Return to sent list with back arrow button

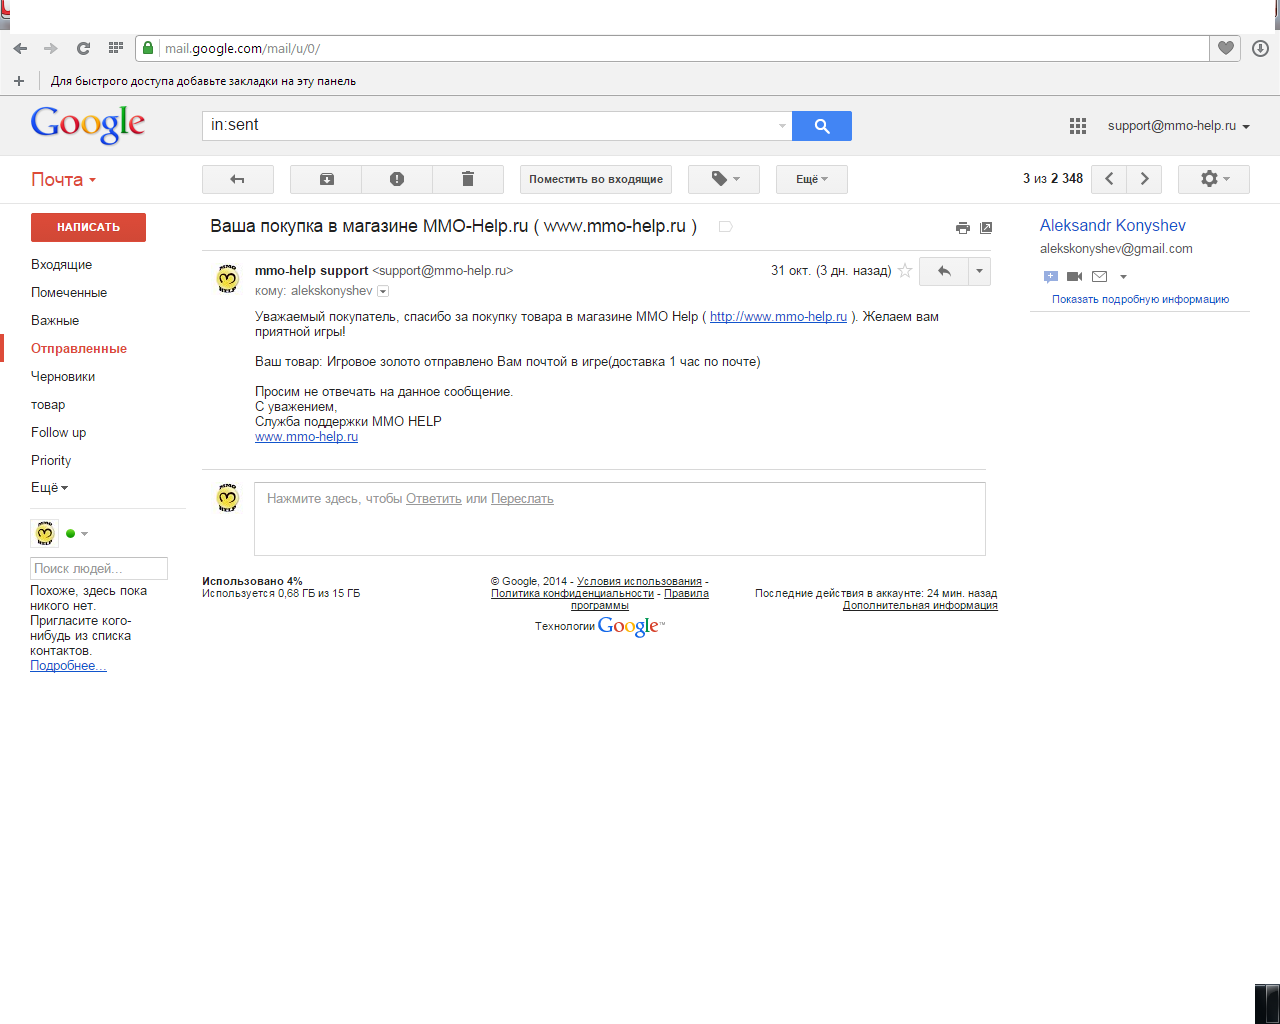(238, 179)
